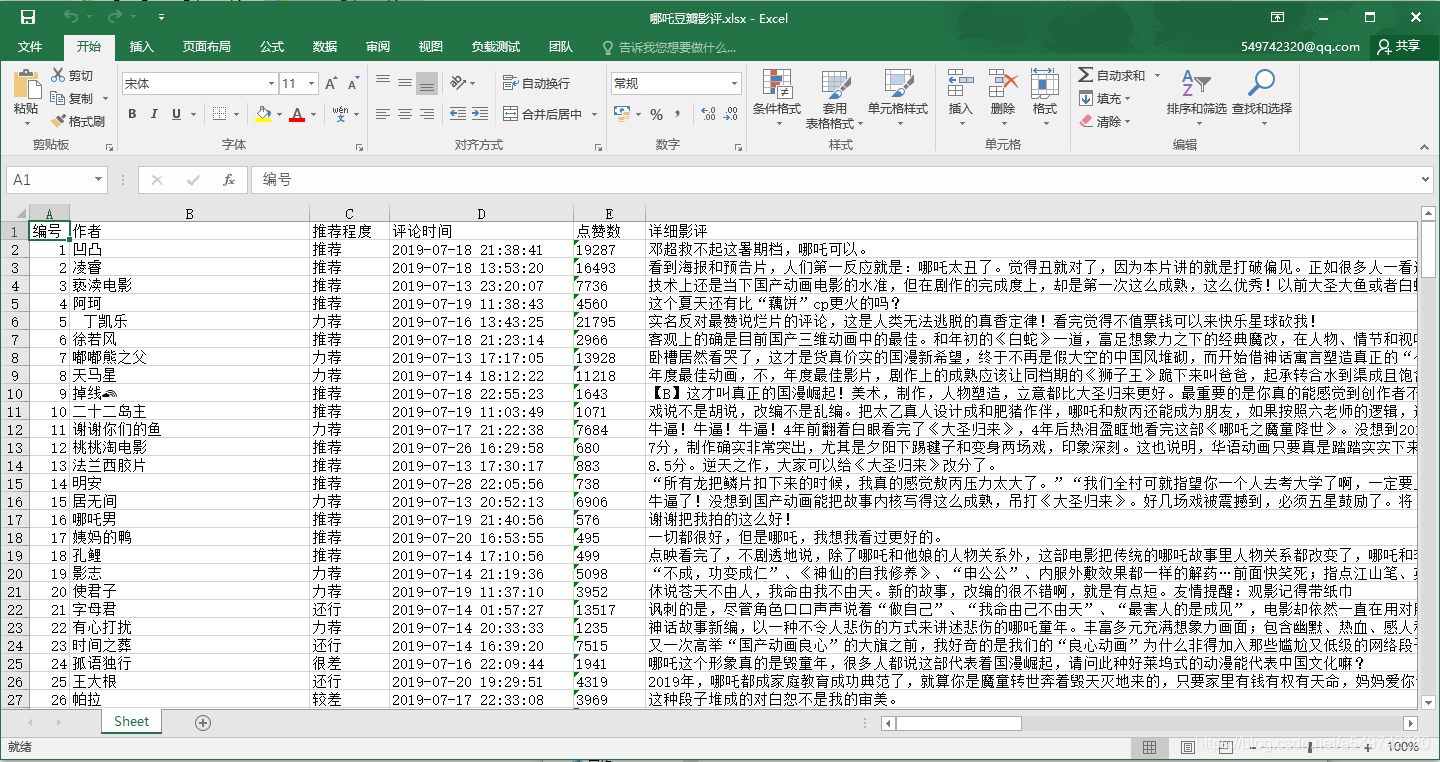Increase decimal places
Image resolution: width=1440 pixels, height=762 pixels.
706,114
